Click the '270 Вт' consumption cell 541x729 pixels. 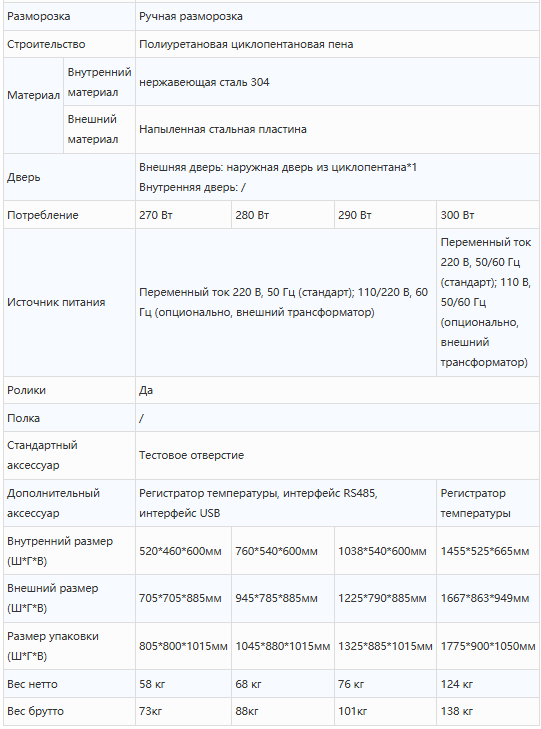pos(183,215)
